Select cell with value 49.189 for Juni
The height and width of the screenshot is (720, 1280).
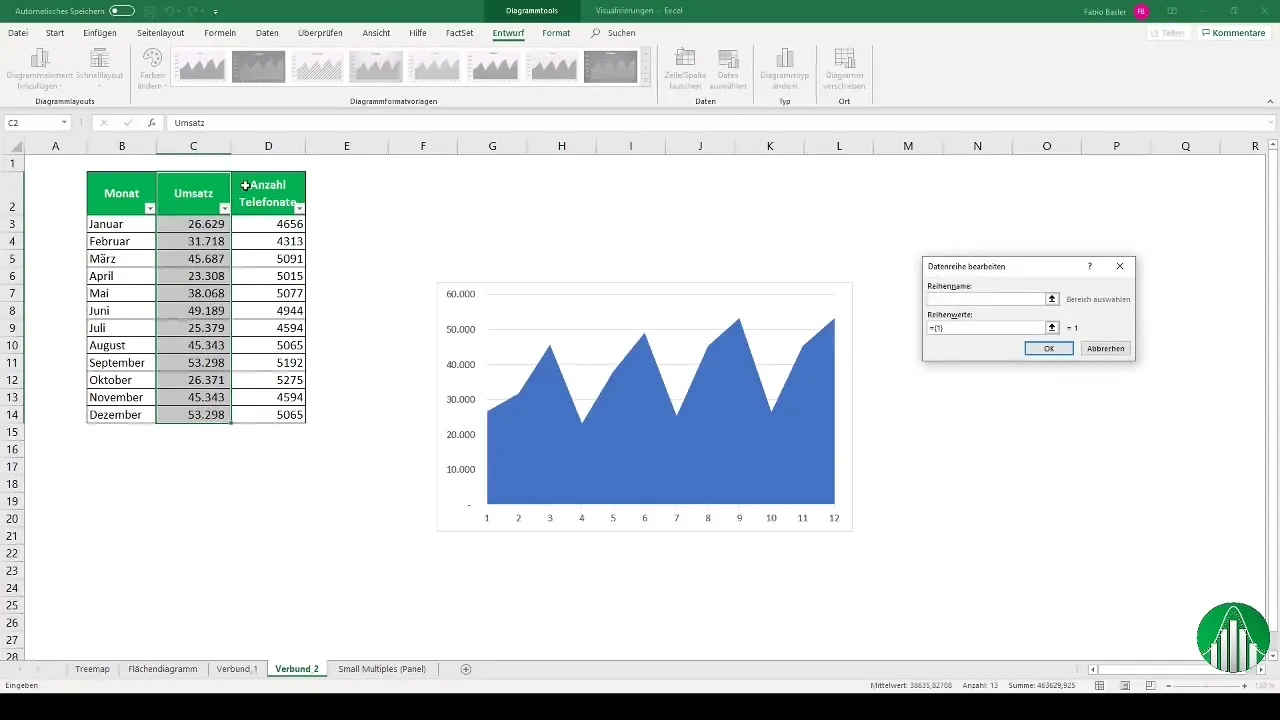coord(193,311)
